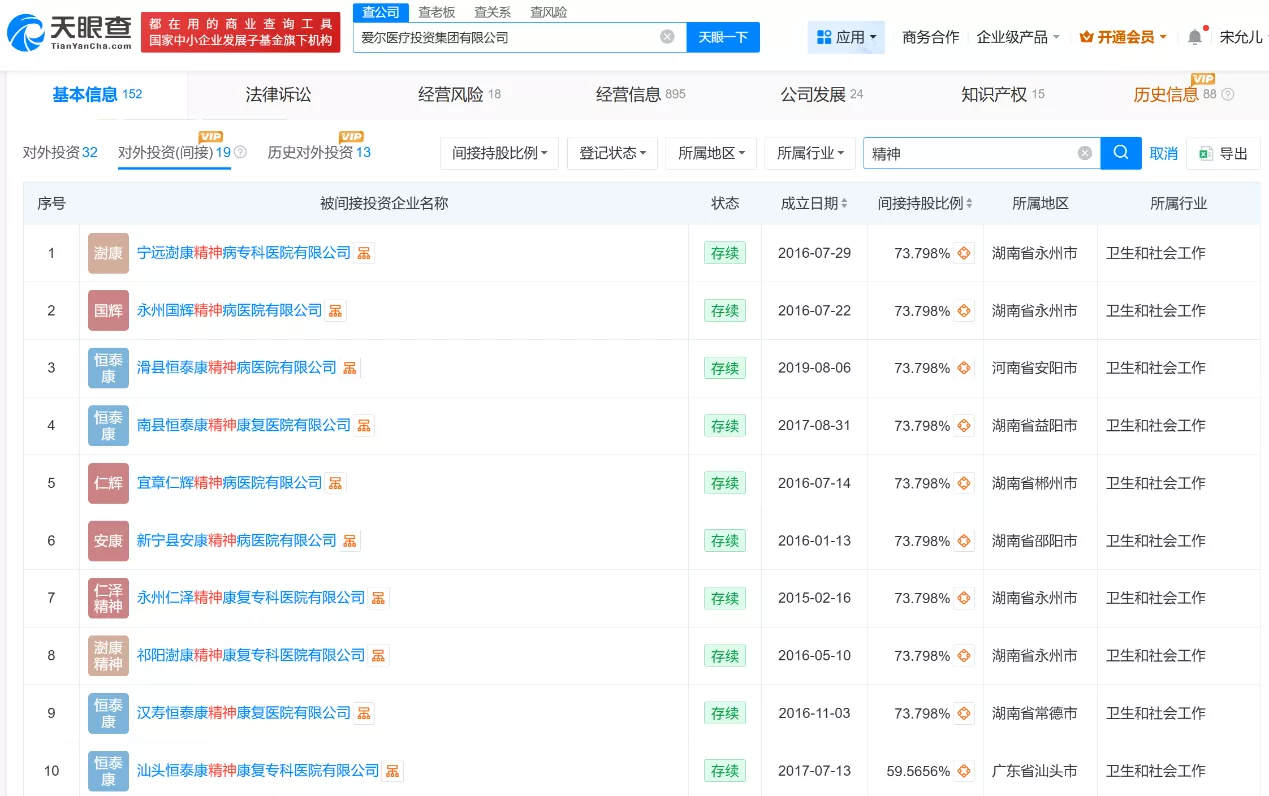The width and height of the screenshot is (1269, 796).
Task: Click the shareholding chain icon next to 59.5656%
Action: 964,771
